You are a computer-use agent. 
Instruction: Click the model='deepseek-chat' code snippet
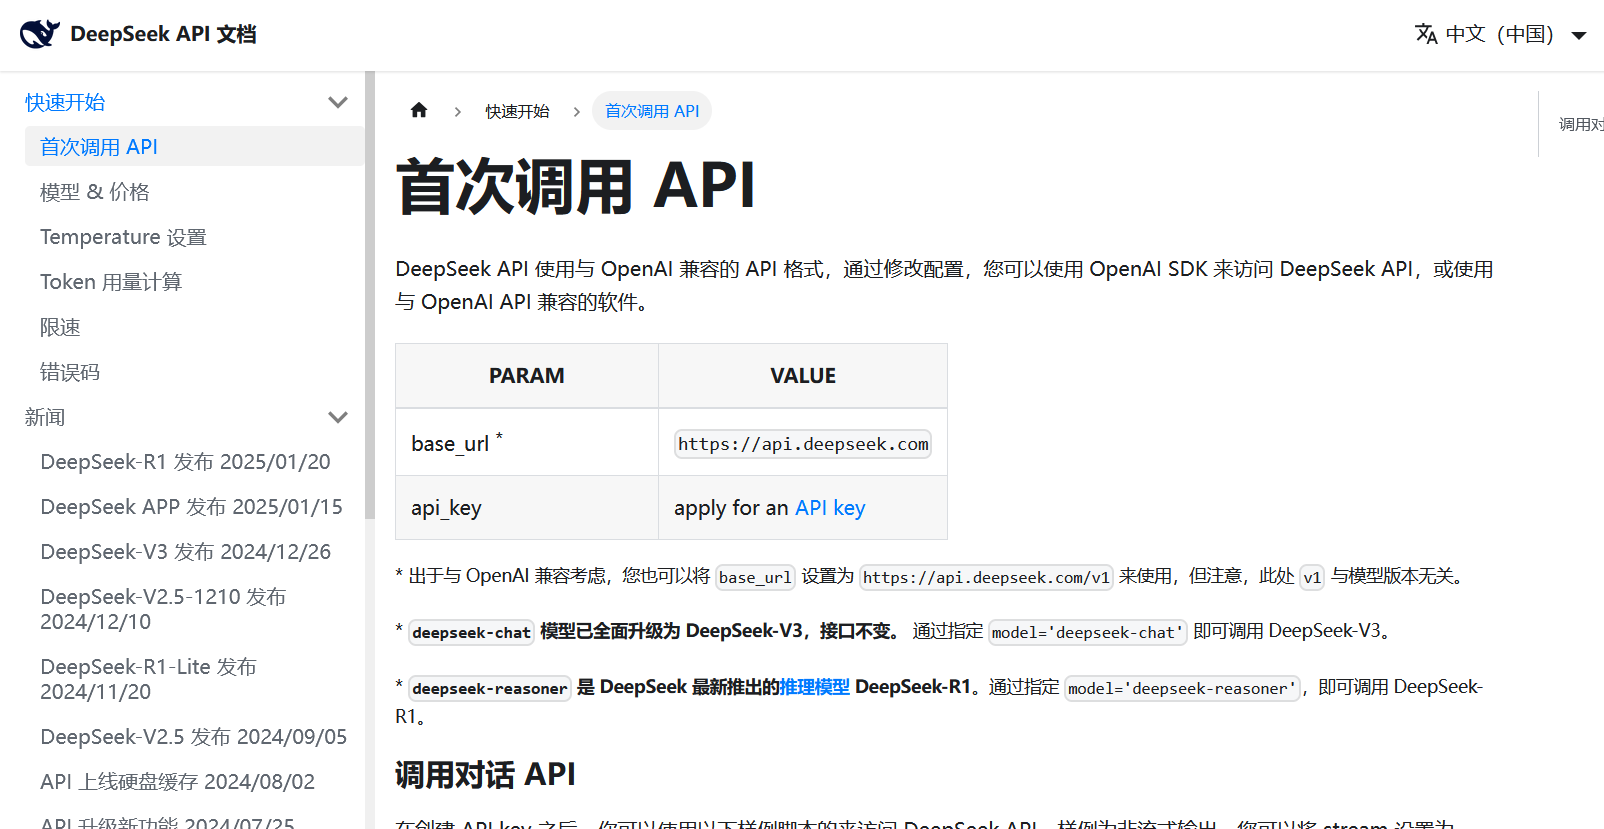1088,632
